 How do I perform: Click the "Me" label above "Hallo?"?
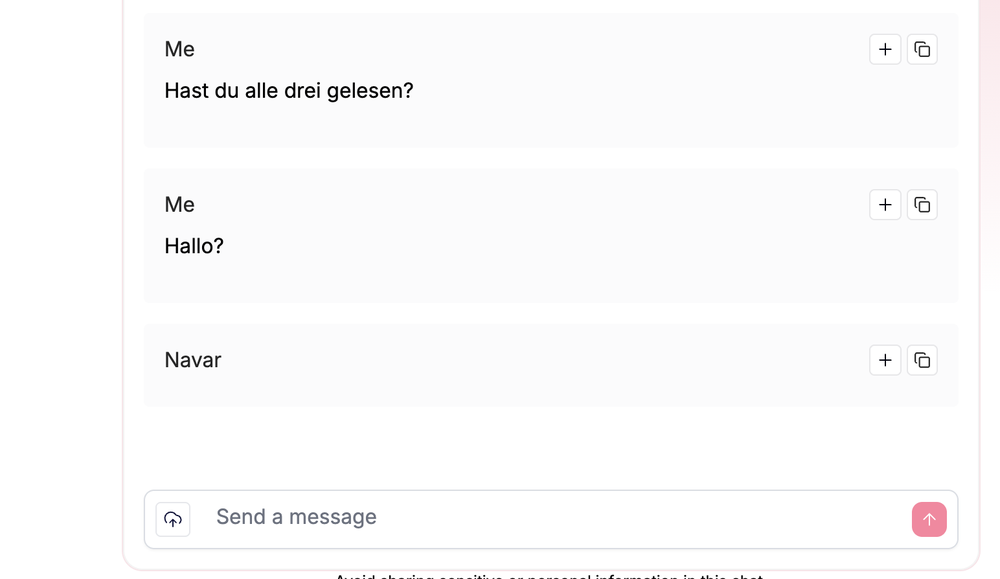coord(180,205)
